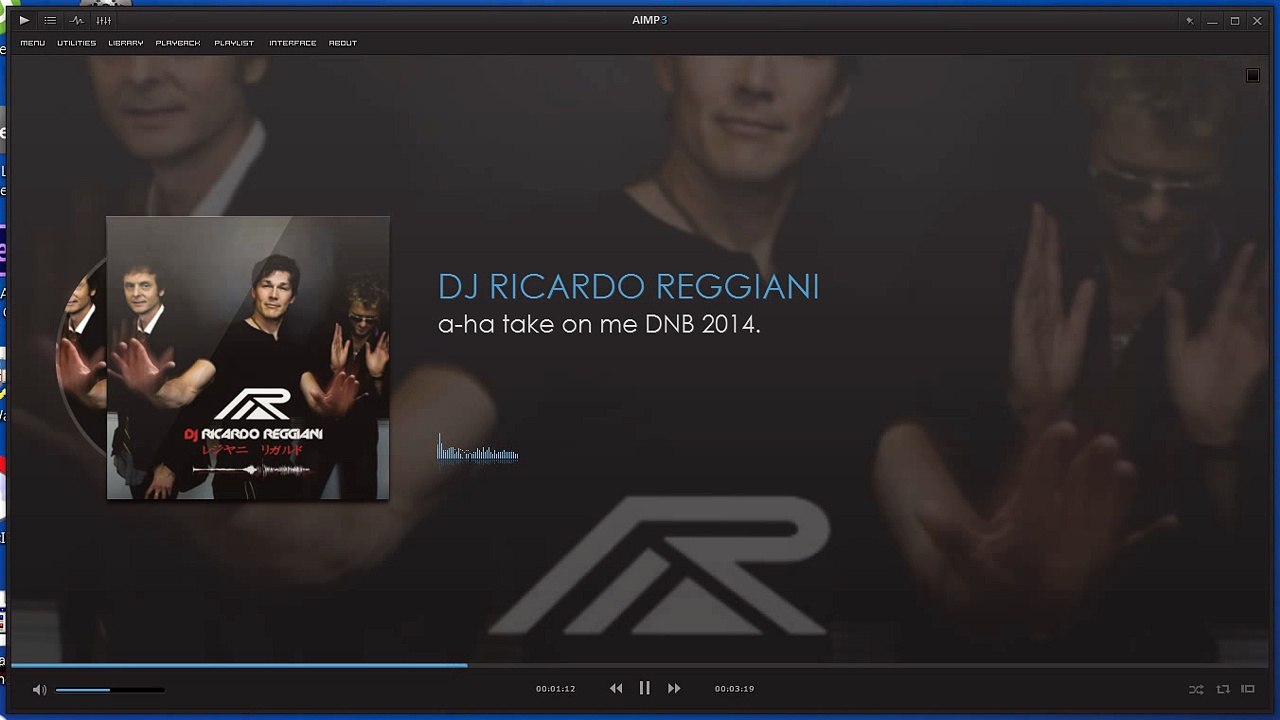Viewport: 1280px width, 720px height.
Task: Open the playlist list icon in title bar
Action: click(x=50, y=20)
